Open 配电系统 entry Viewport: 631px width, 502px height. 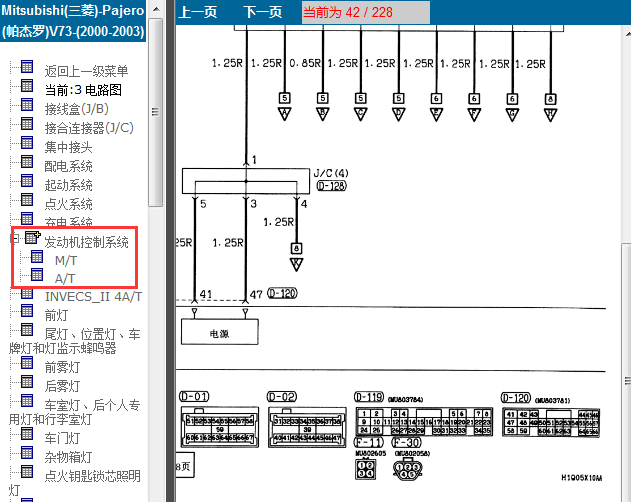(68, 166)
